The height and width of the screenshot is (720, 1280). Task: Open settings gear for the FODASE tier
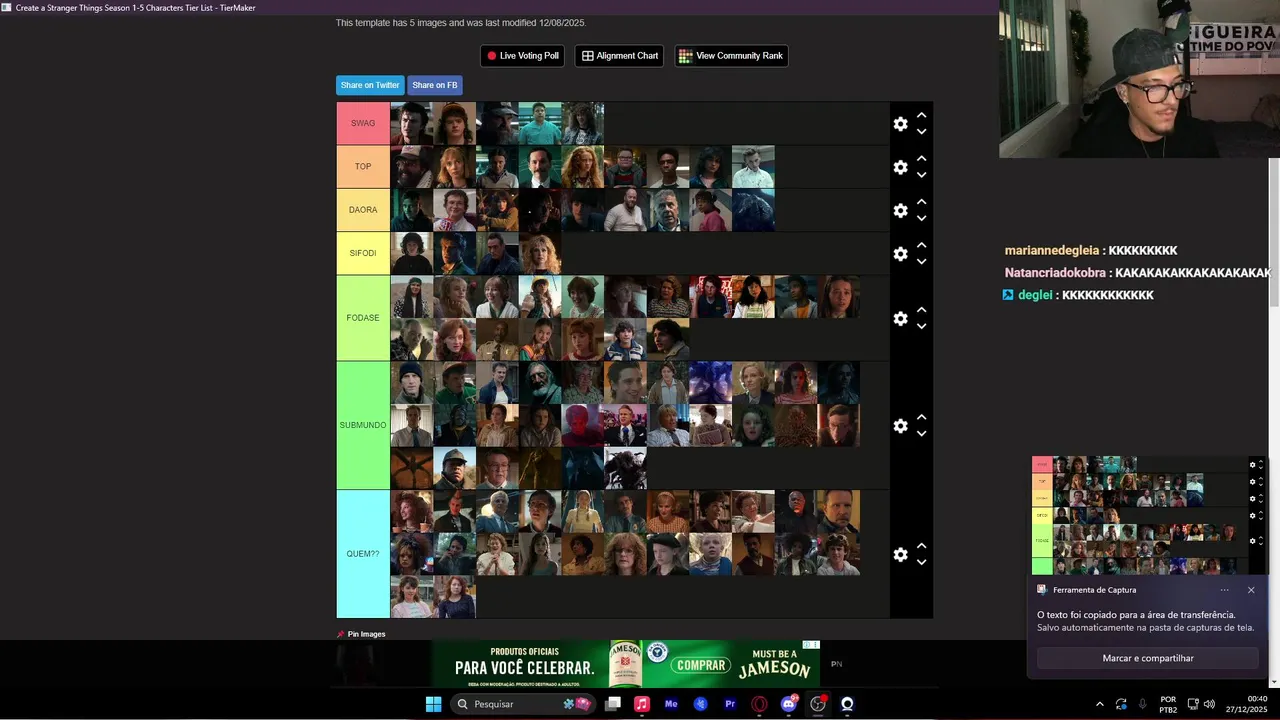(900, 318)
